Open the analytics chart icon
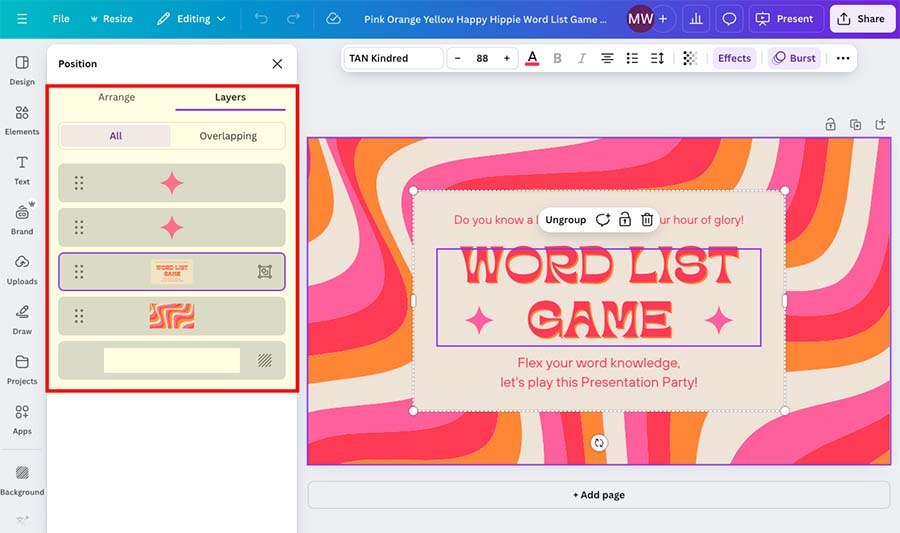The height and width of the screenshot is (533, 900). point(696,19)
